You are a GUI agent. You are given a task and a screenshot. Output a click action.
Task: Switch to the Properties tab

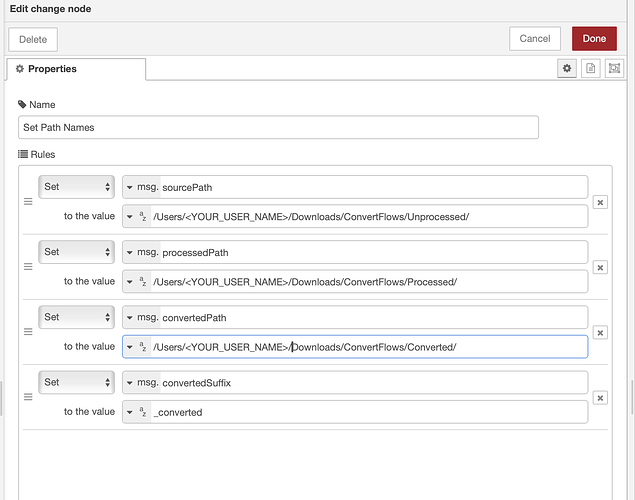click(76, 69)
